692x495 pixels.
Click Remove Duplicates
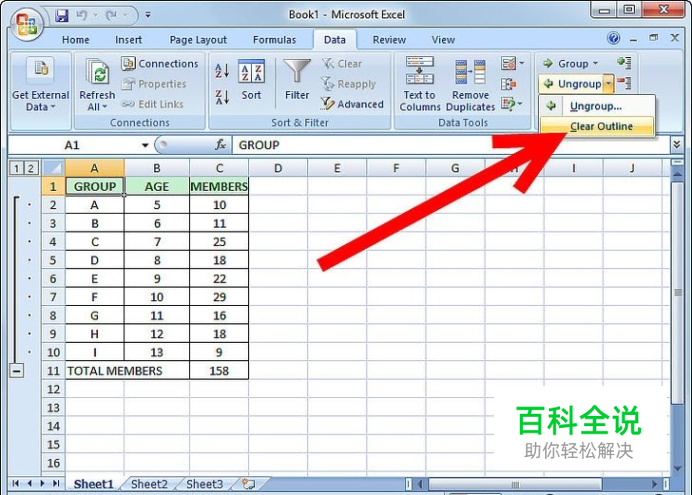(x=470, y=84)
